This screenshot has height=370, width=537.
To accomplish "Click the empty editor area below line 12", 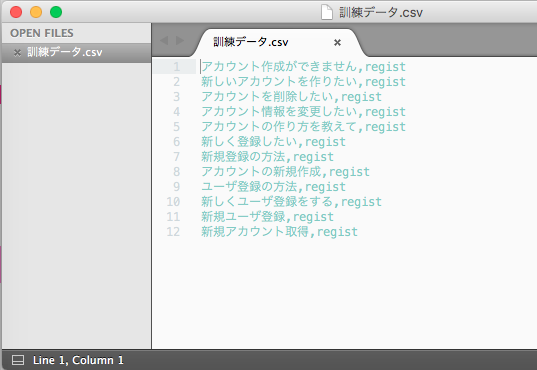I will click(x=344, y=294).
